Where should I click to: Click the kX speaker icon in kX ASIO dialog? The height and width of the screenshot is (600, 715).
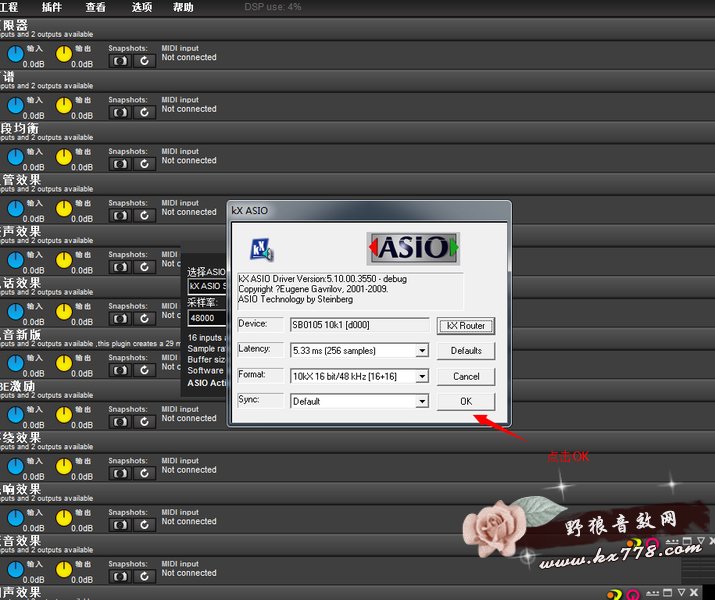(x=262, y=249)
